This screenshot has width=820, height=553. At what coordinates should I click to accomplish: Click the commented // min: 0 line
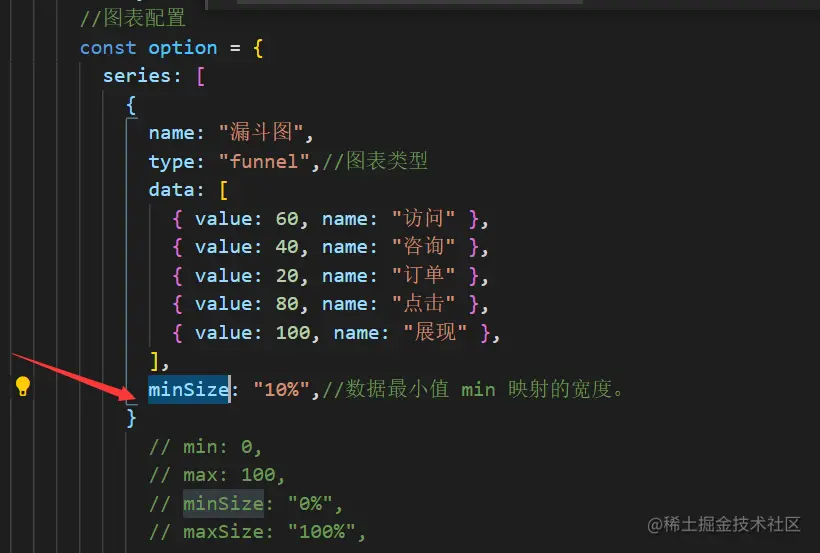tap(205, 447)
